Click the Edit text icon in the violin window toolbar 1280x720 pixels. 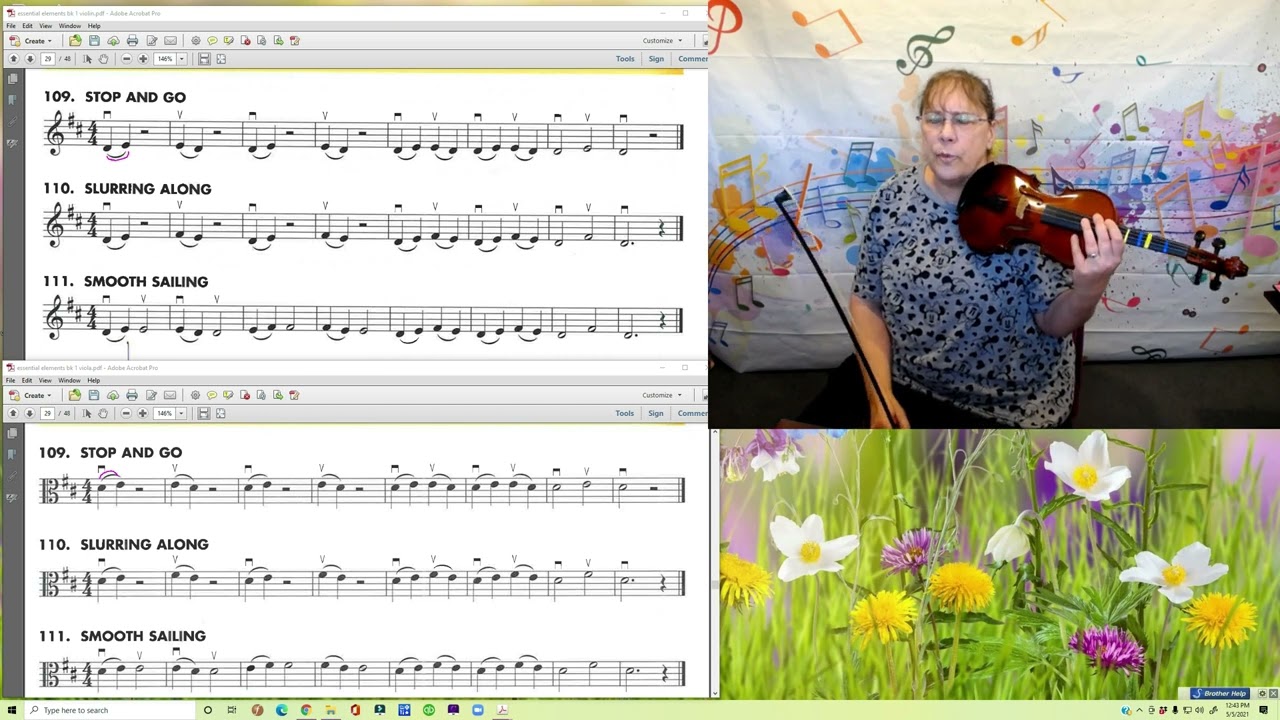pos(151,41)
